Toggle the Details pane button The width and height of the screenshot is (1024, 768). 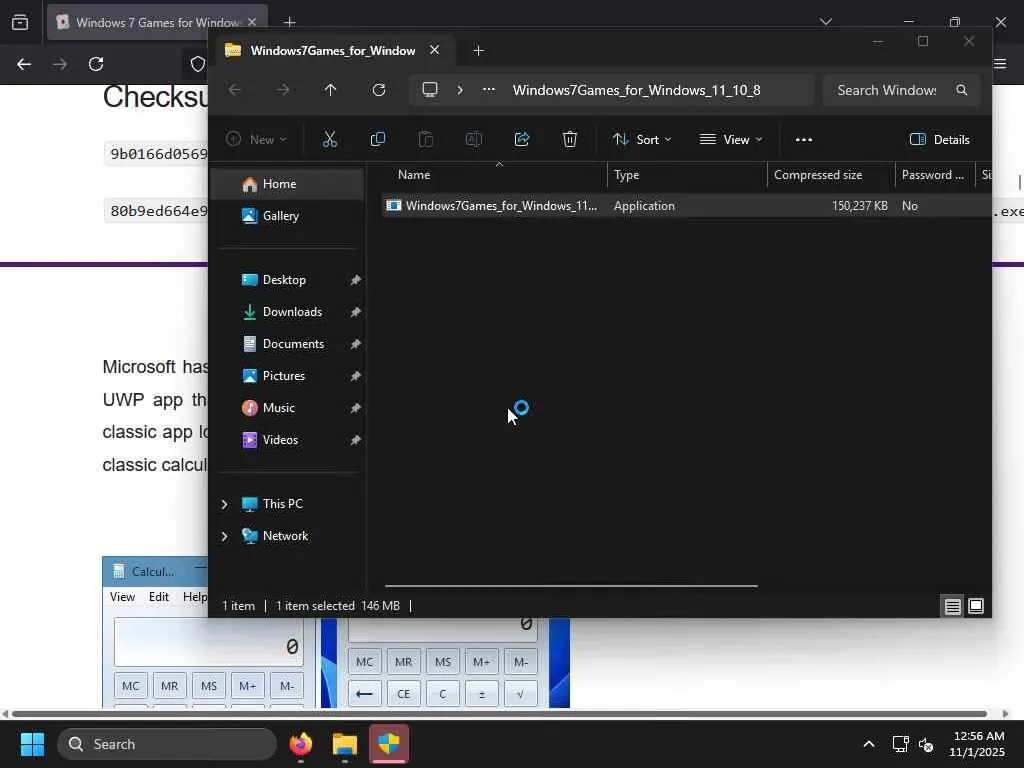pyautogui.click(x=939, y=140)
